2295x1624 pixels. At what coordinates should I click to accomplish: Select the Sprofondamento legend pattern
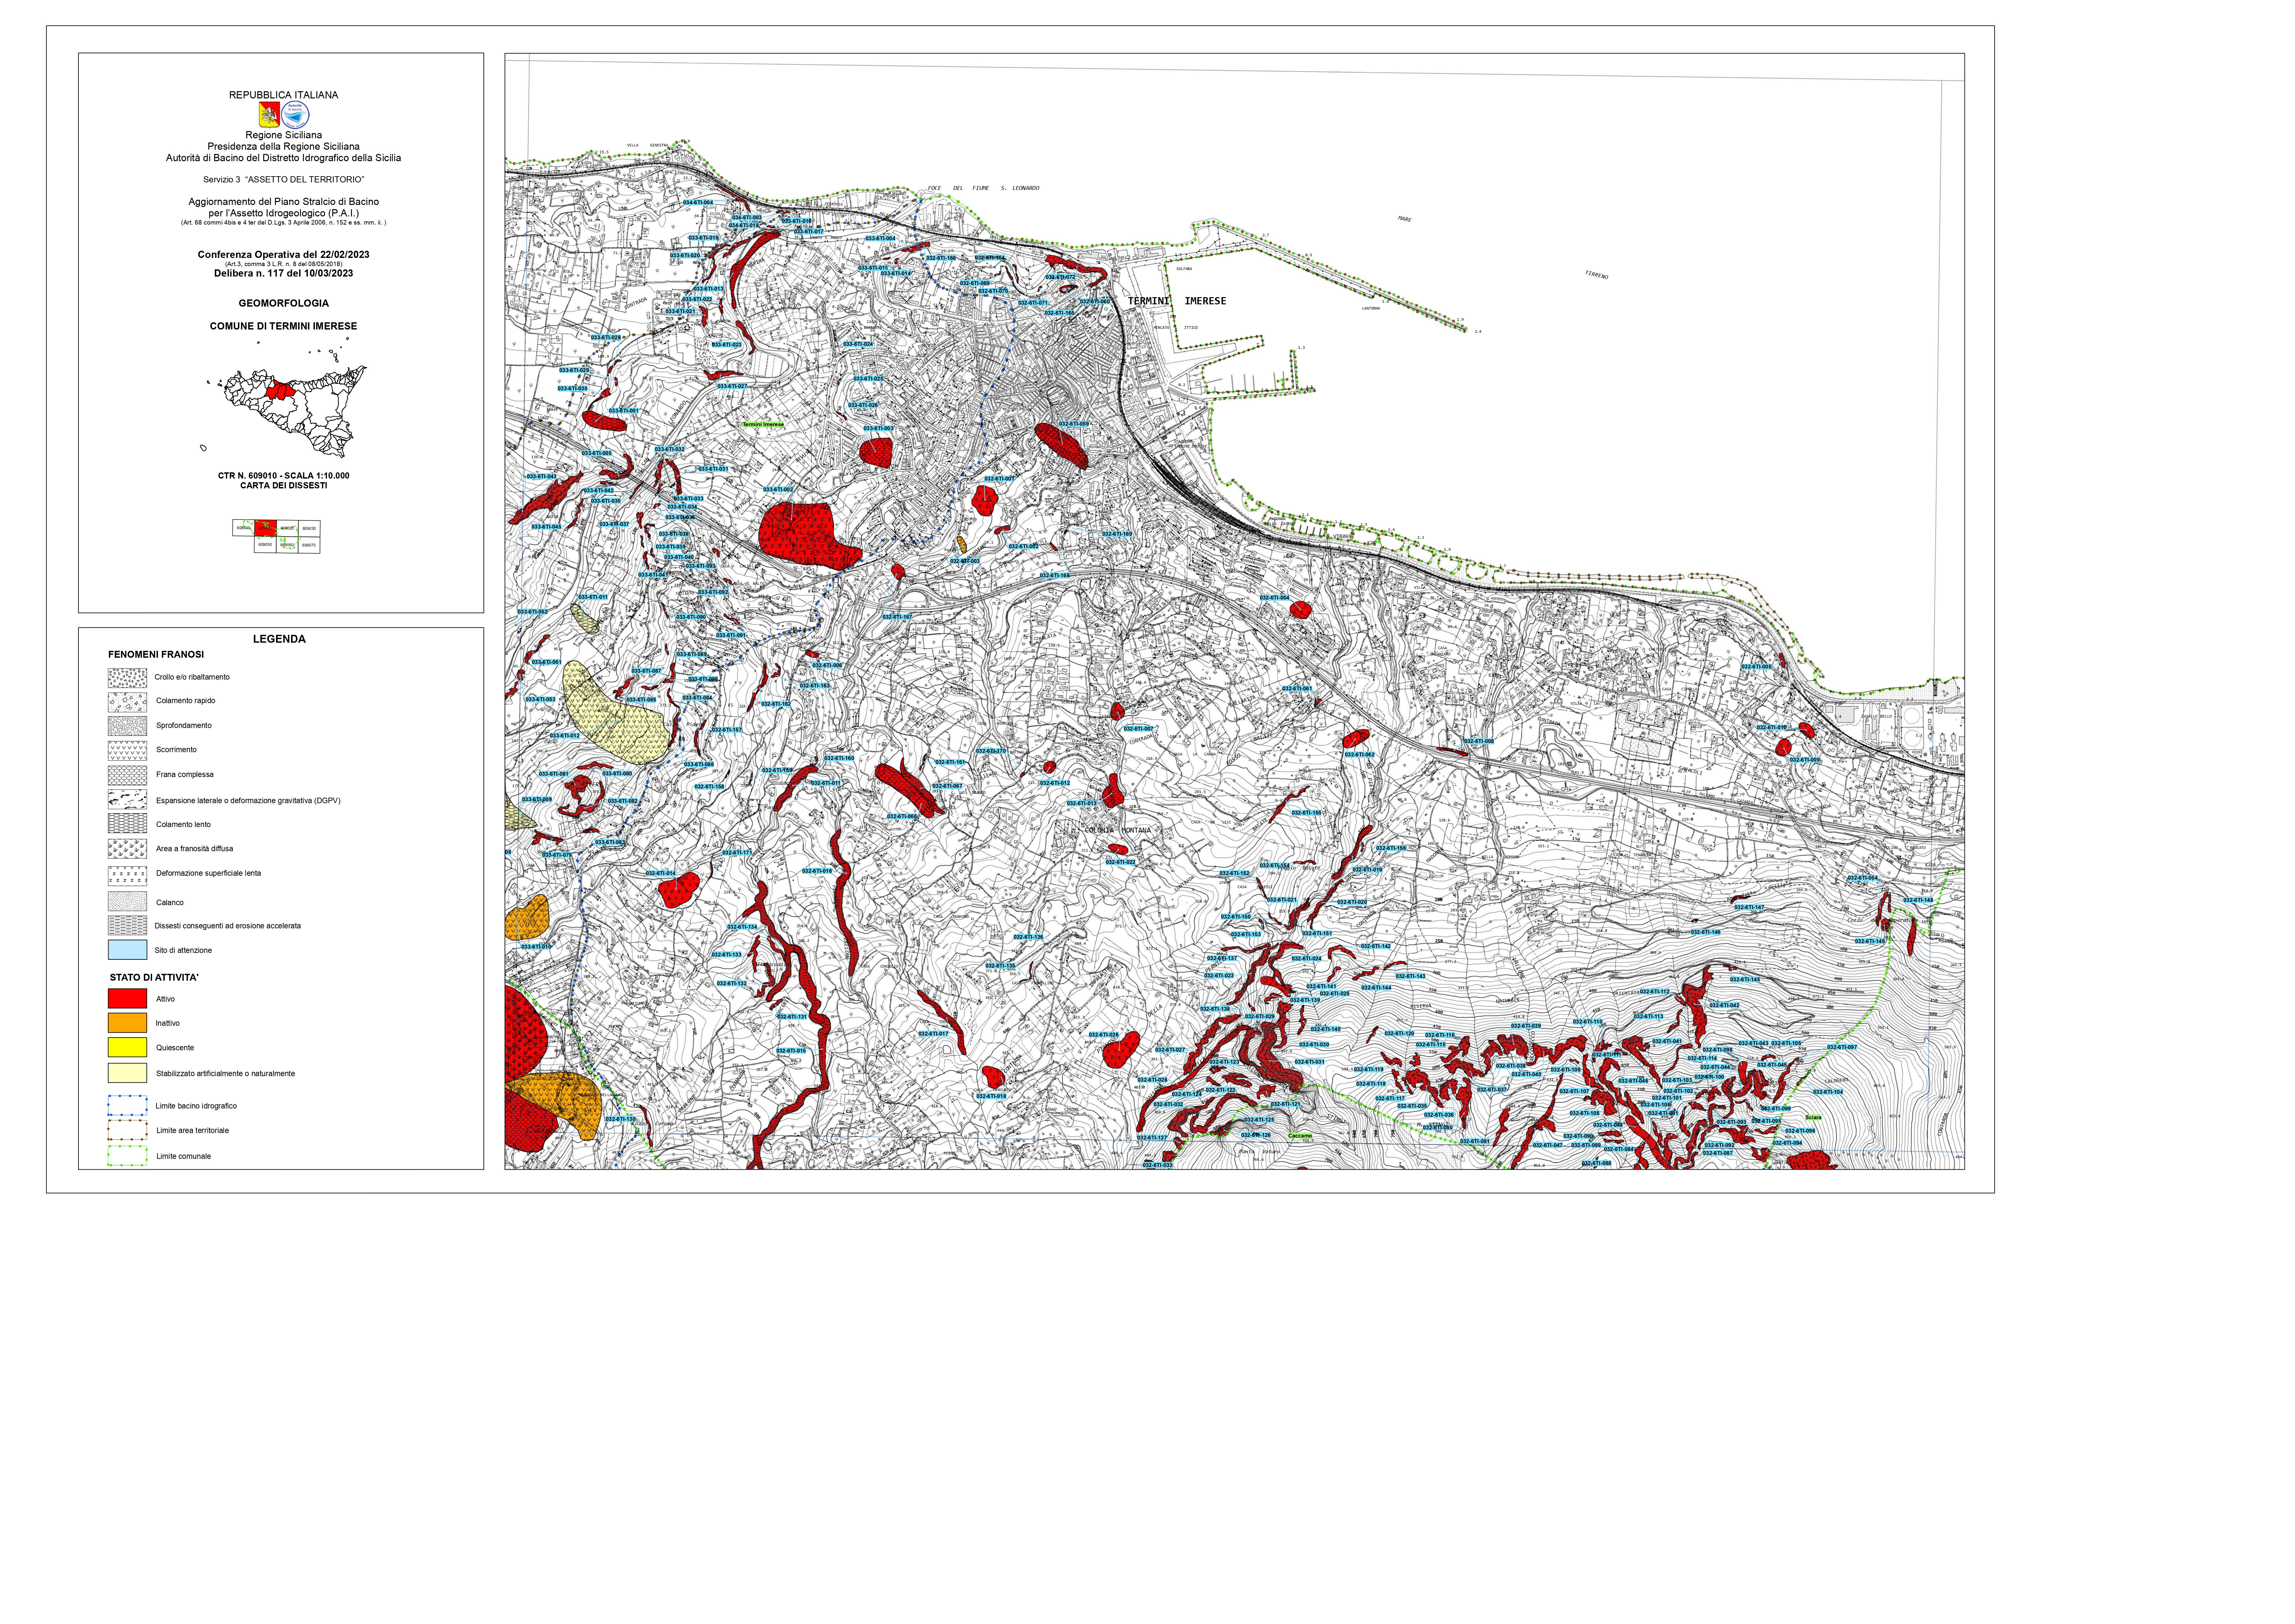[127, 726]
